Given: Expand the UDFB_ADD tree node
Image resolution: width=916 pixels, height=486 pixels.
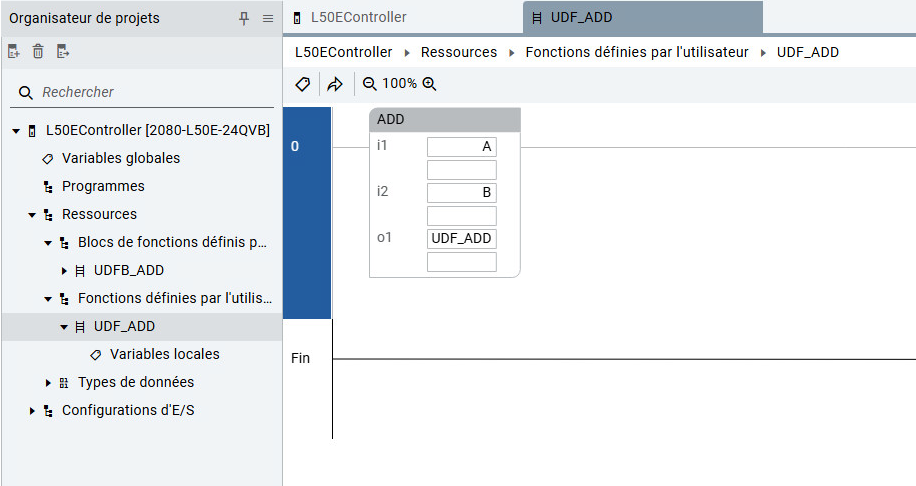Looking at the screenshot, I should coord(64,271).
